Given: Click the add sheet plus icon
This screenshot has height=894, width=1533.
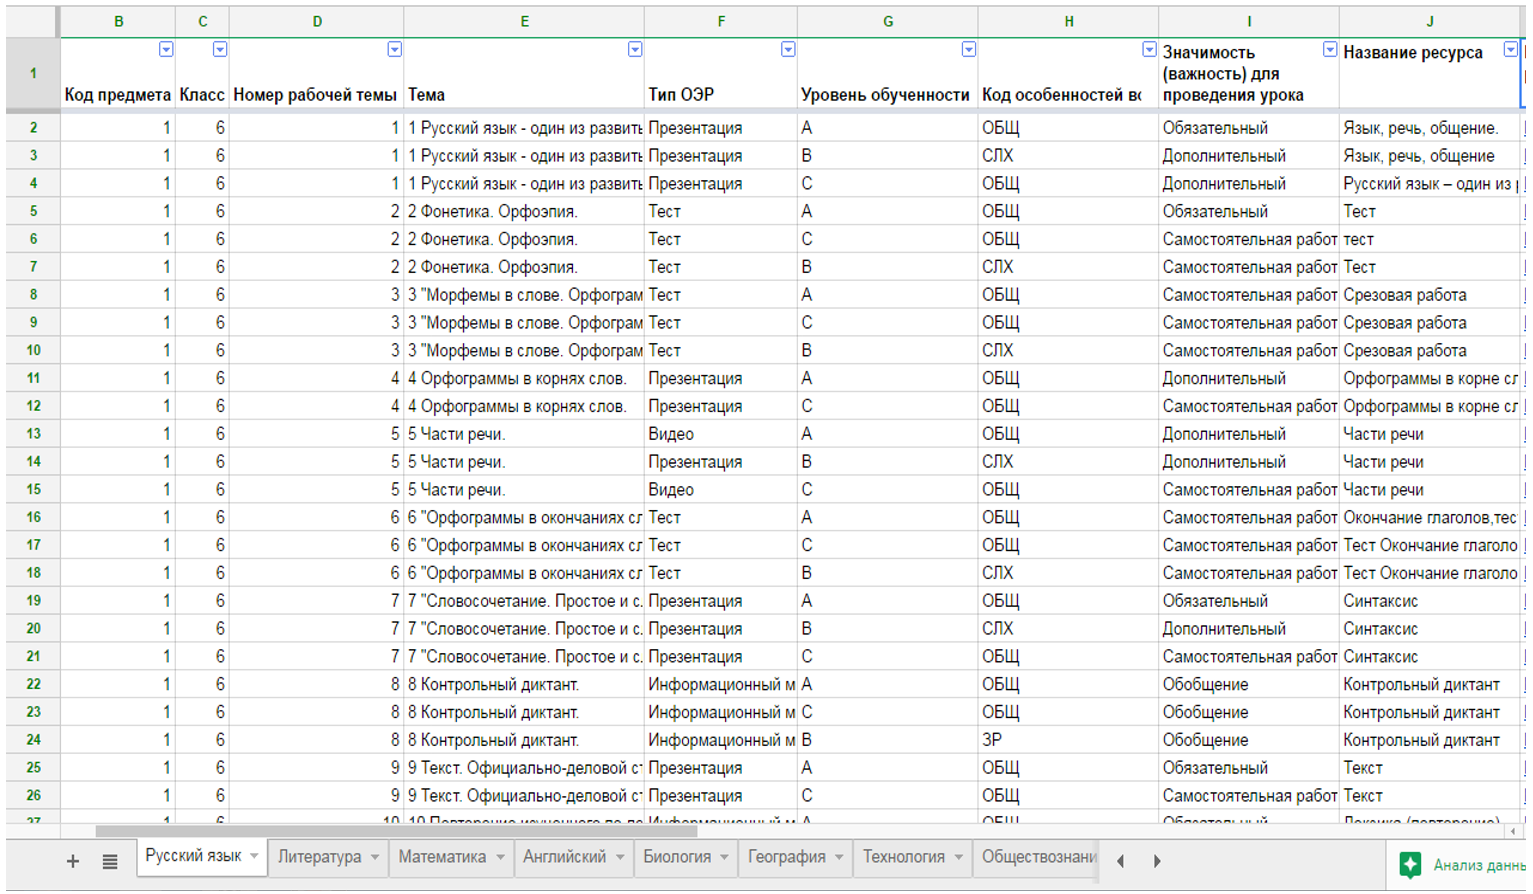Looking at the screenshot, I should point(72,861).
